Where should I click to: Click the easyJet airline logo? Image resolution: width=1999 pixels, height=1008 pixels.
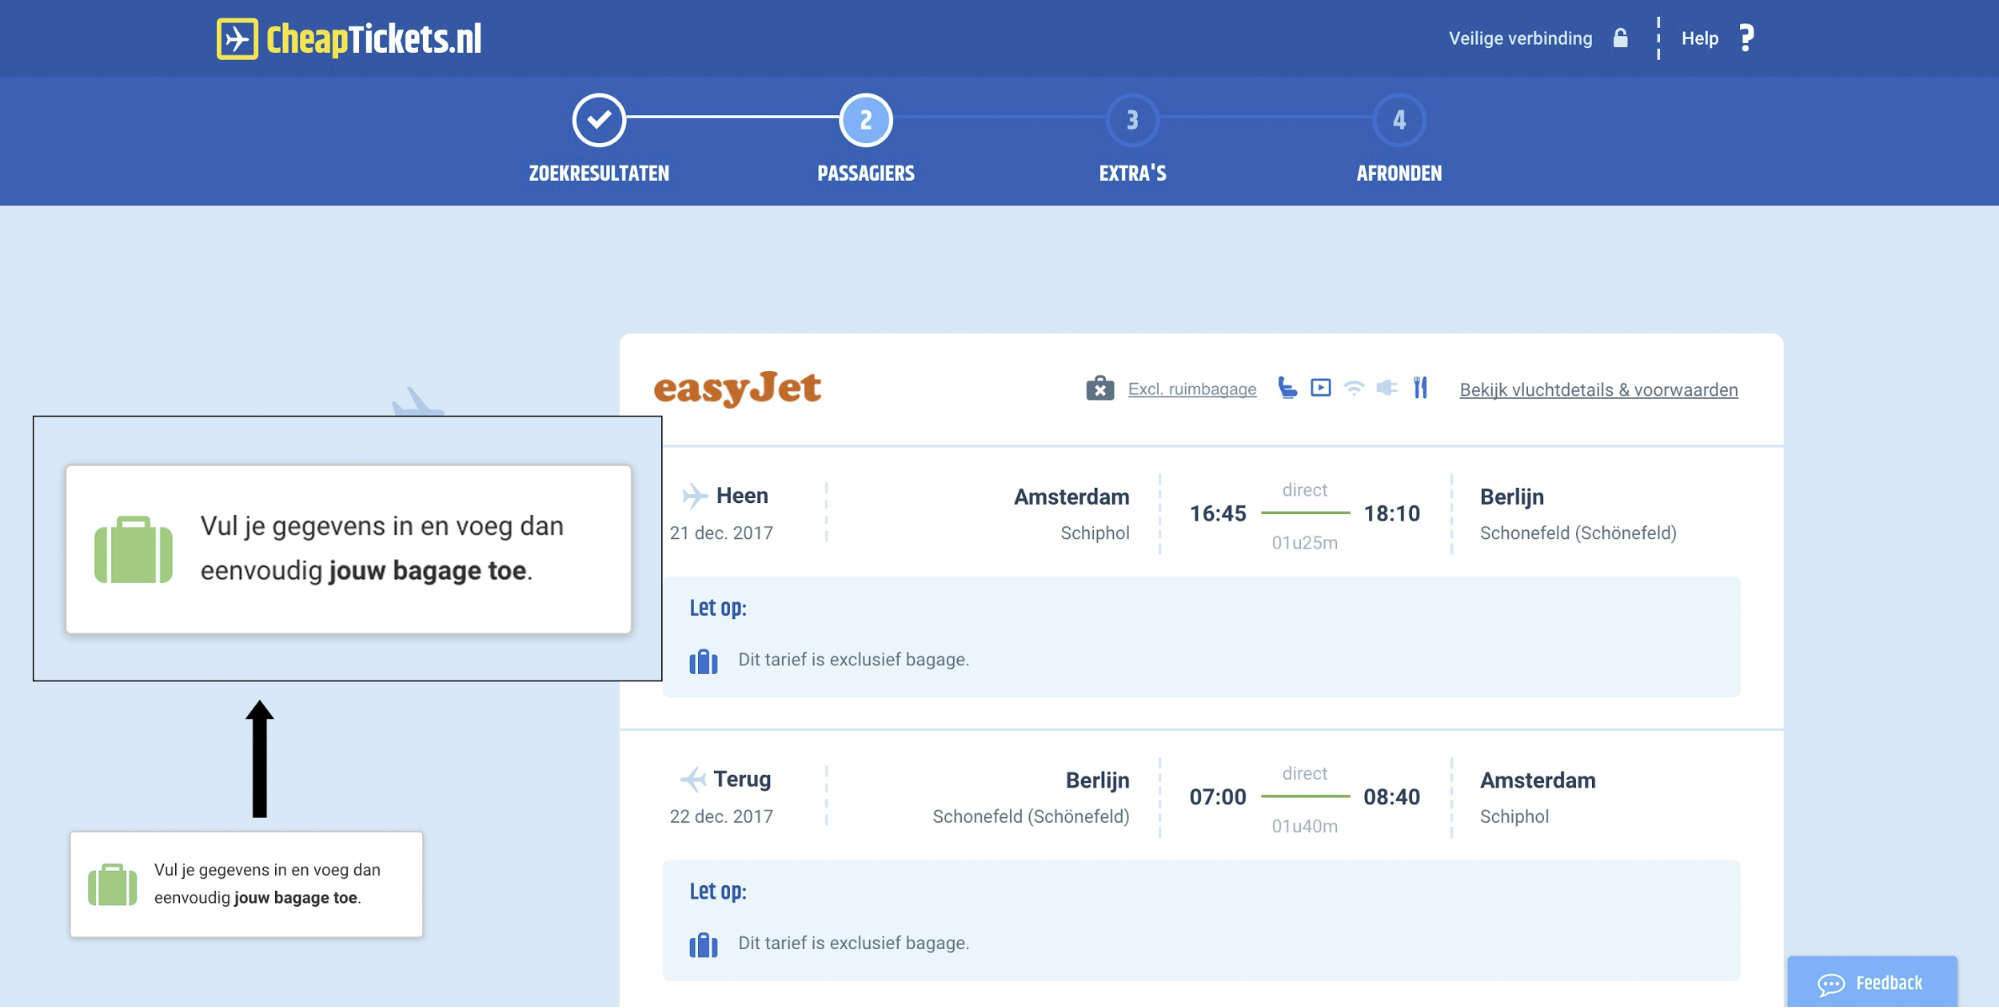[x=737, y=388]
